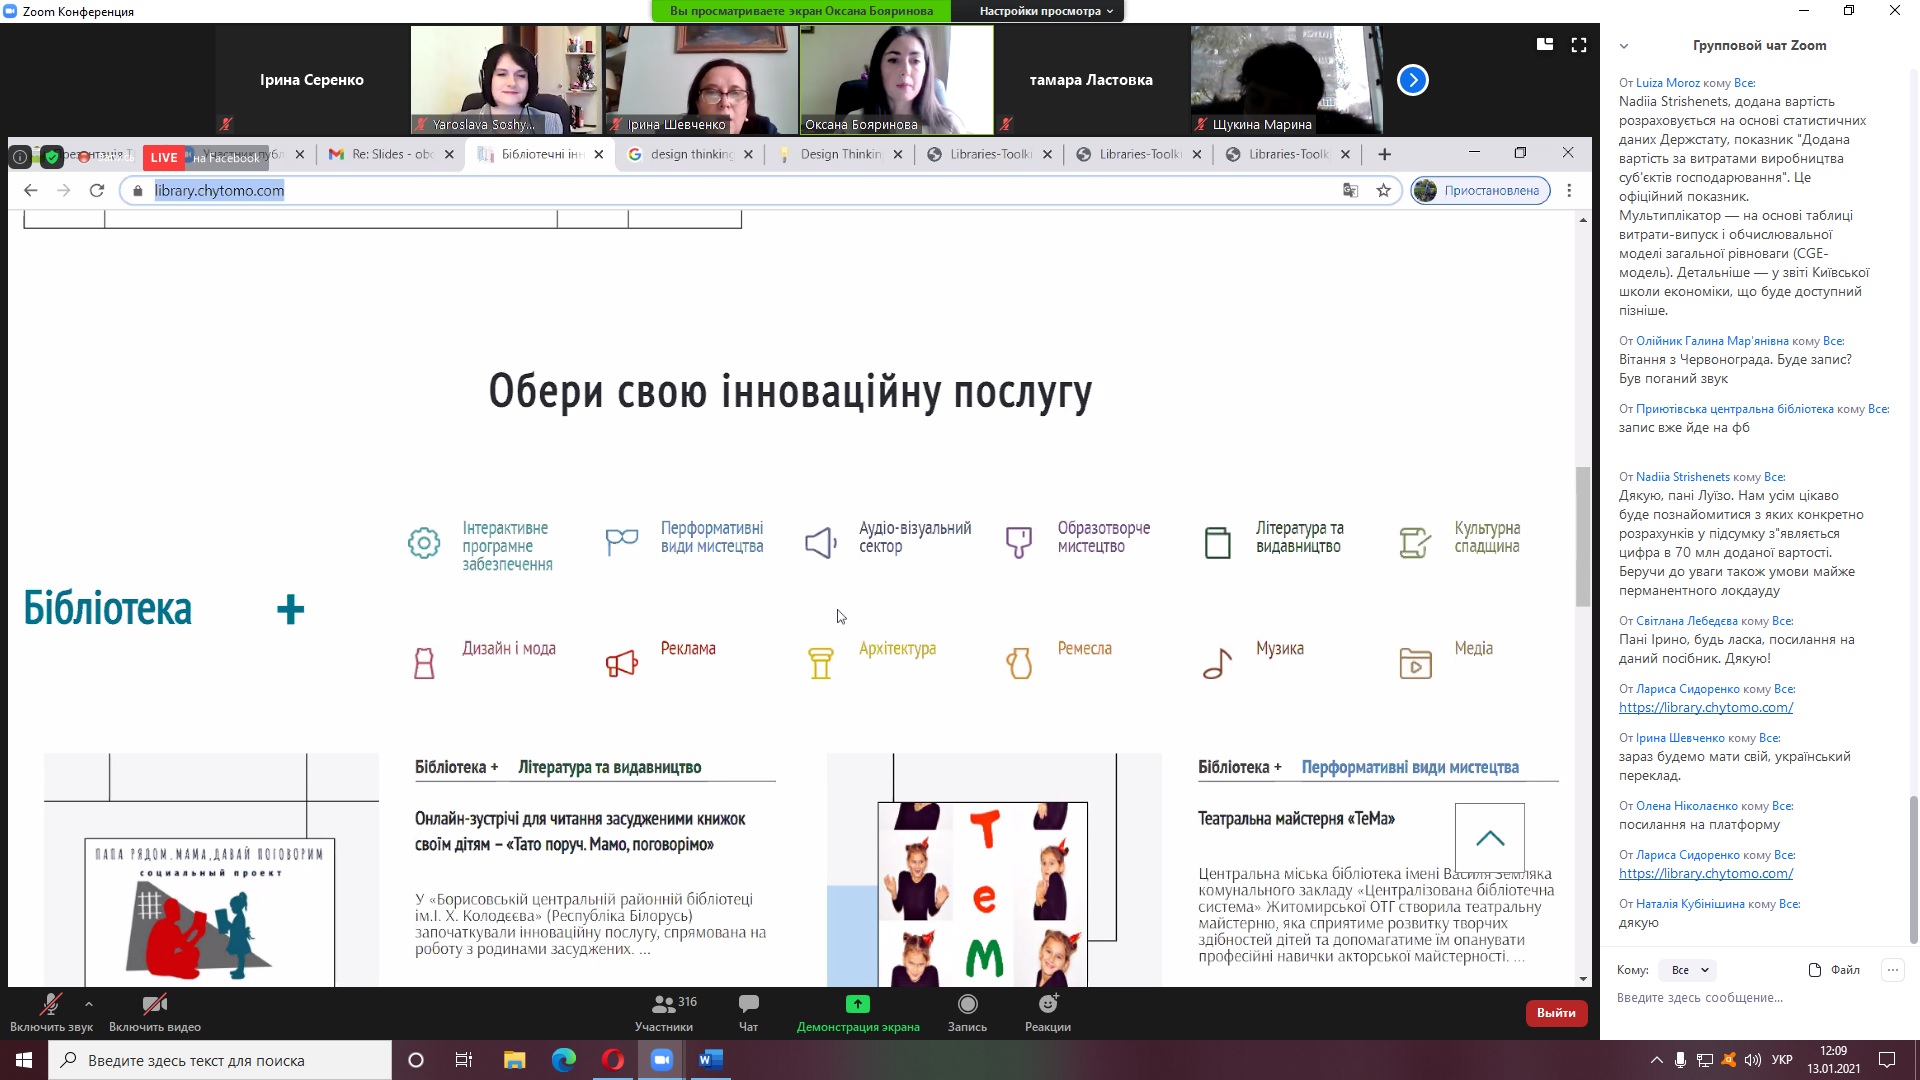Click the scroll-to-top arrow button

pyautogui.click(x=1490, y=838)
